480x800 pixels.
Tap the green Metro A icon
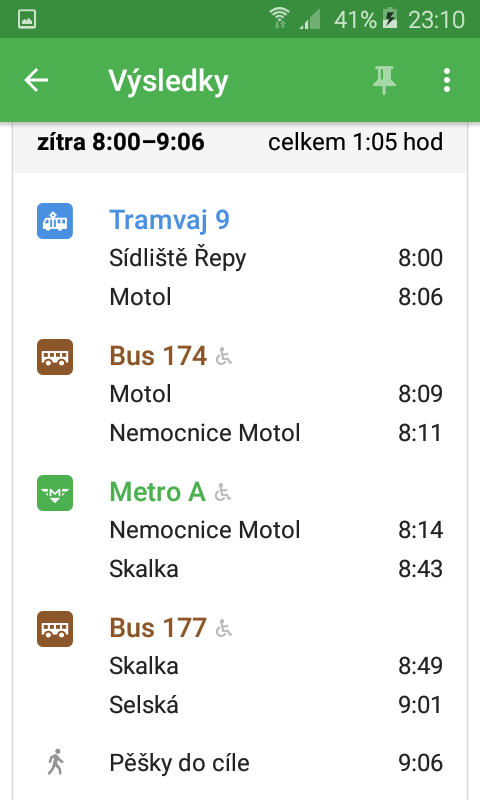(x=55, y=493)
